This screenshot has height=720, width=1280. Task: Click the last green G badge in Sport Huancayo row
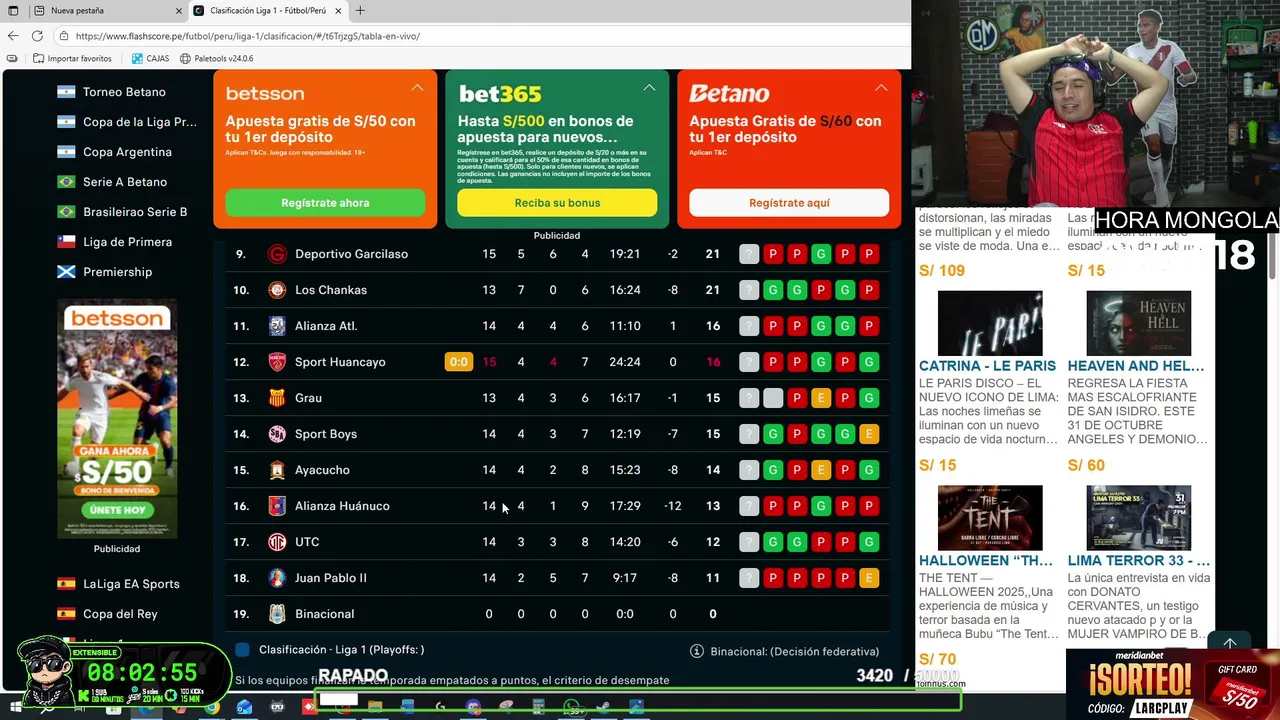tap(869, 362)
